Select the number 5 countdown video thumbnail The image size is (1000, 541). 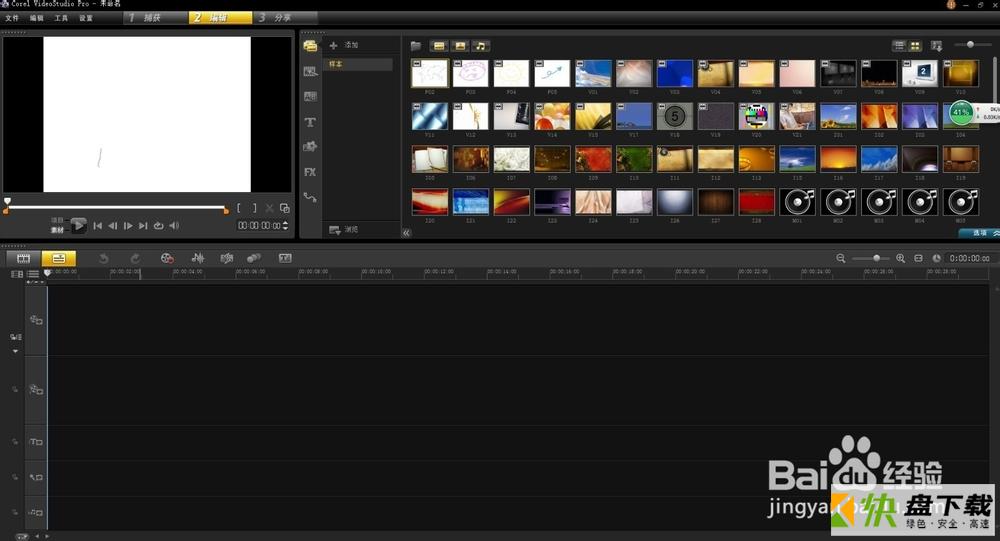(675, 117)
